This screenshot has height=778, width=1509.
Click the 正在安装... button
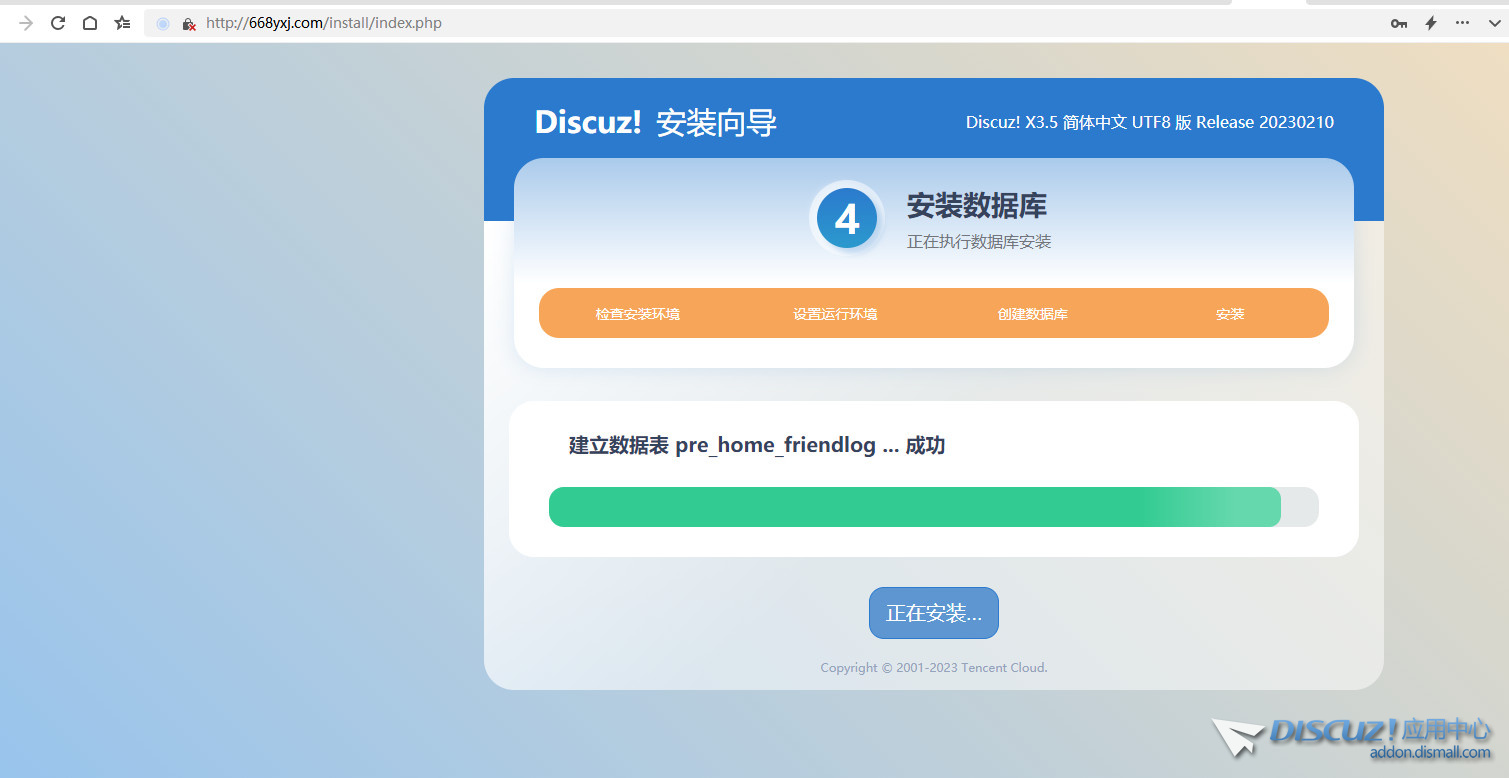(933, 612)
